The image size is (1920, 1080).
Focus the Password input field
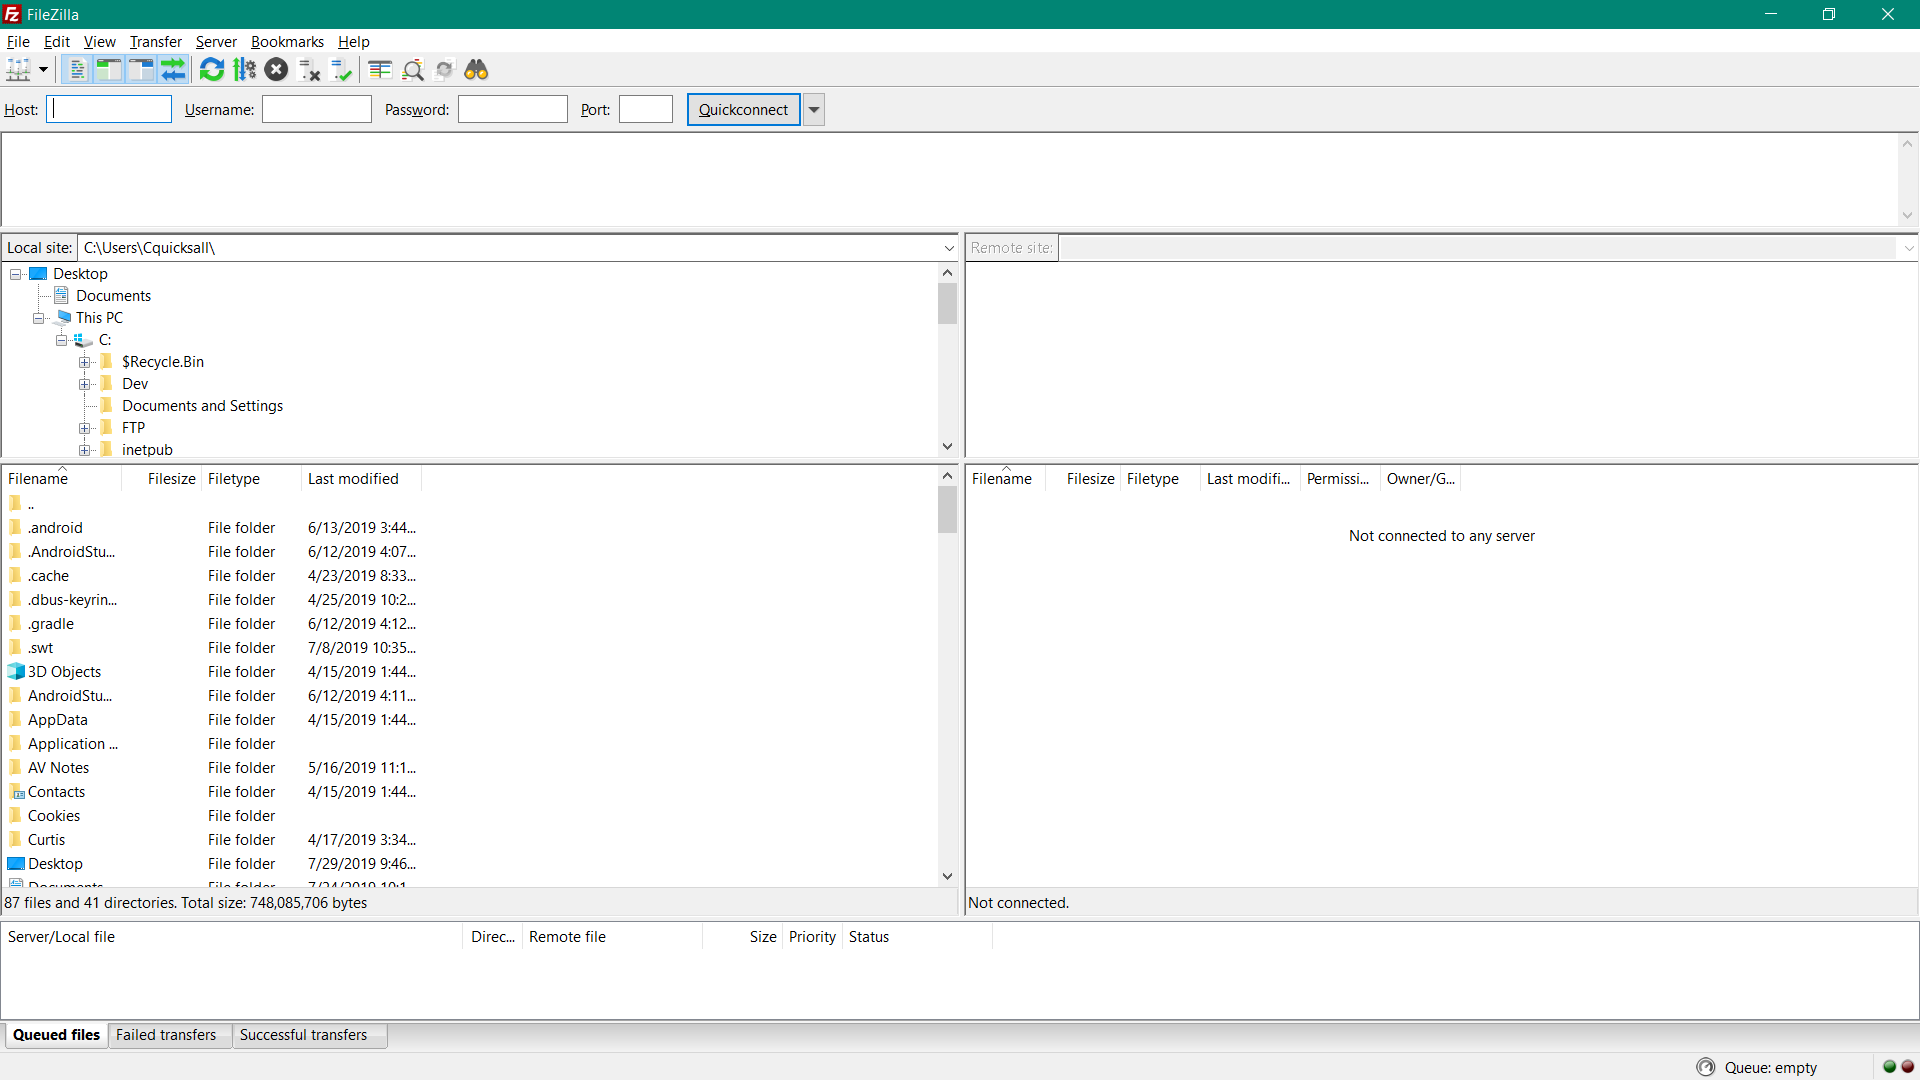point(513,110)
